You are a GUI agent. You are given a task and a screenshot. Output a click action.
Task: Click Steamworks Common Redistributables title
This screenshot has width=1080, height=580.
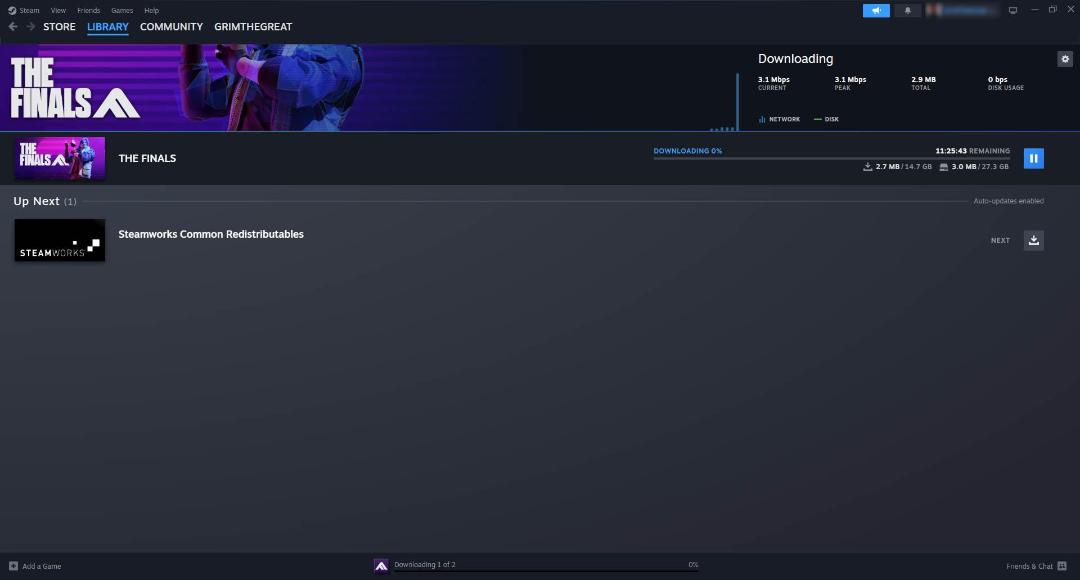(211, 234)
